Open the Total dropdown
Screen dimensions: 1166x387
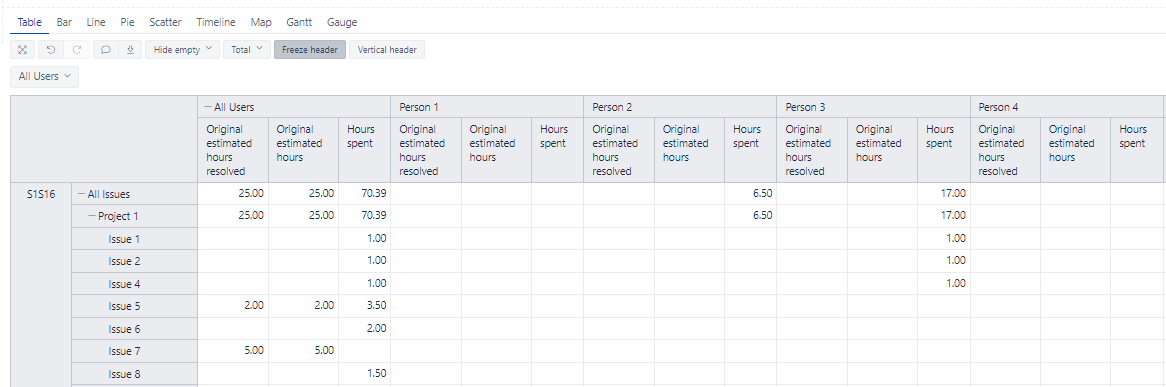(x=246, y=50)
